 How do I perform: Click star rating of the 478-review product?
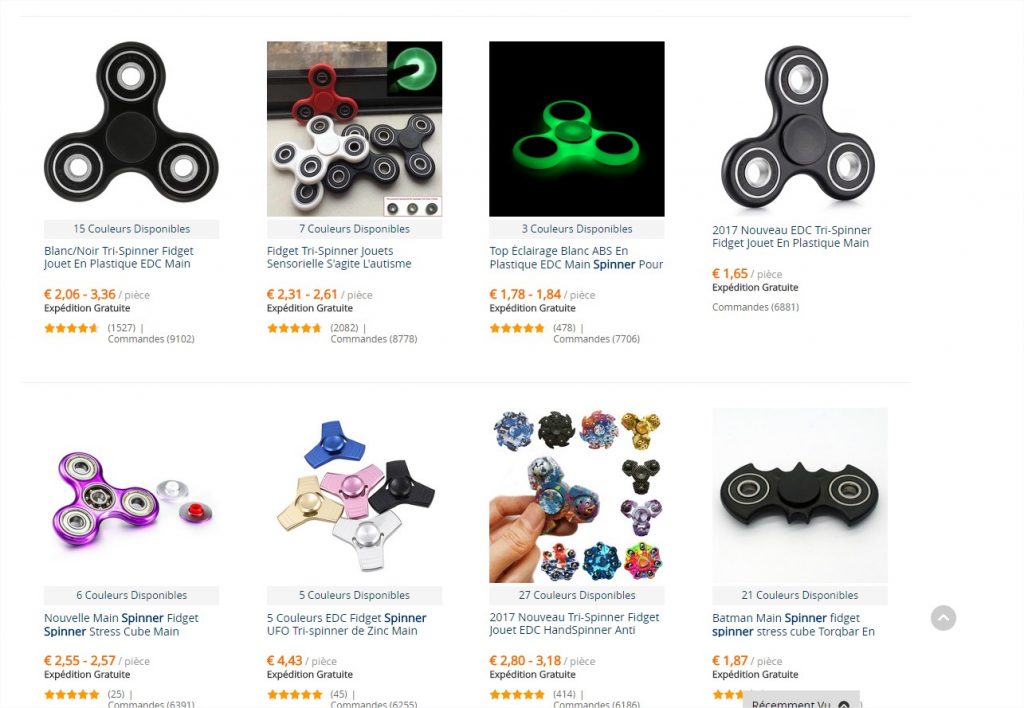(517, 328)
